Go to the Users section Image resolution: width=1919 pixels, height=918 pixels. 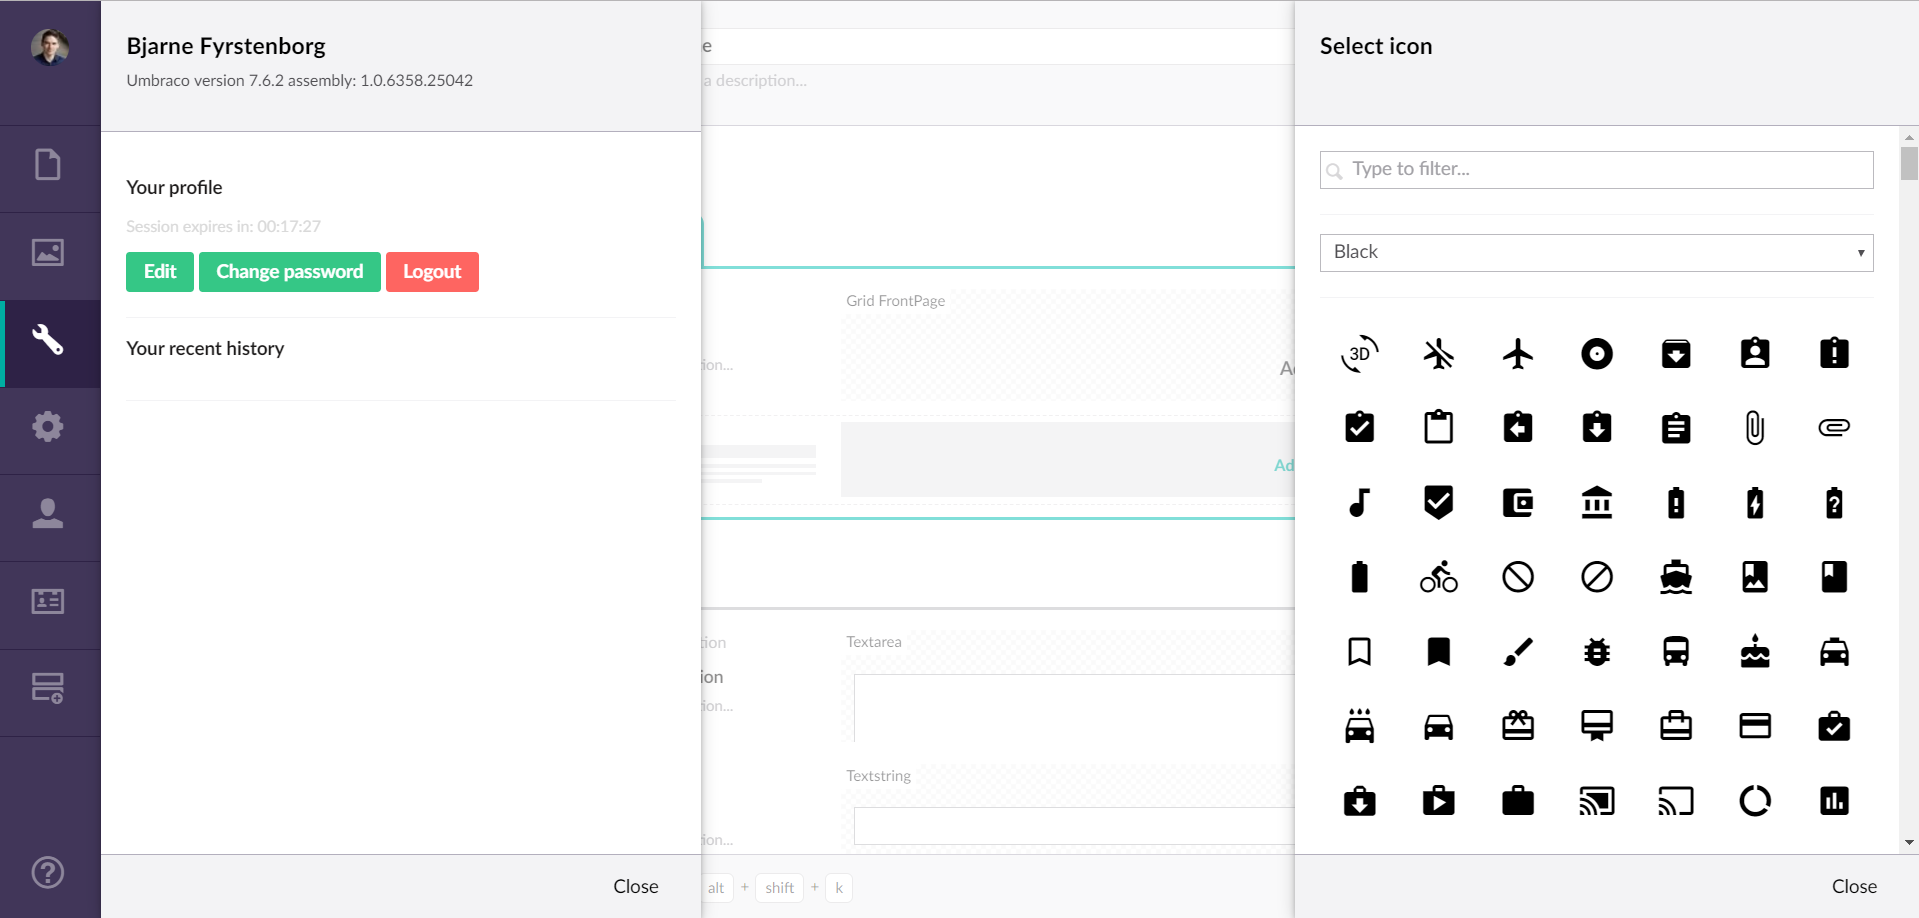48,514
